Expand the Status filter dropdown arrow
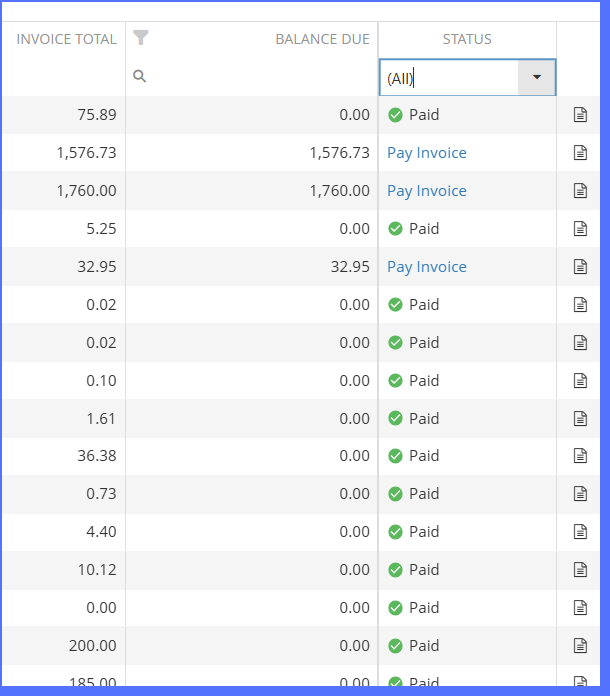Viewport: 610px width, 696px height. tap(537, 77)
